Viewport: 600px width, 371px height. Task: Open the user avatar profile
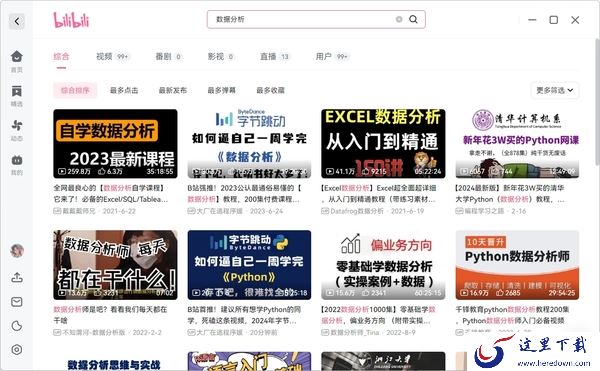17,251
